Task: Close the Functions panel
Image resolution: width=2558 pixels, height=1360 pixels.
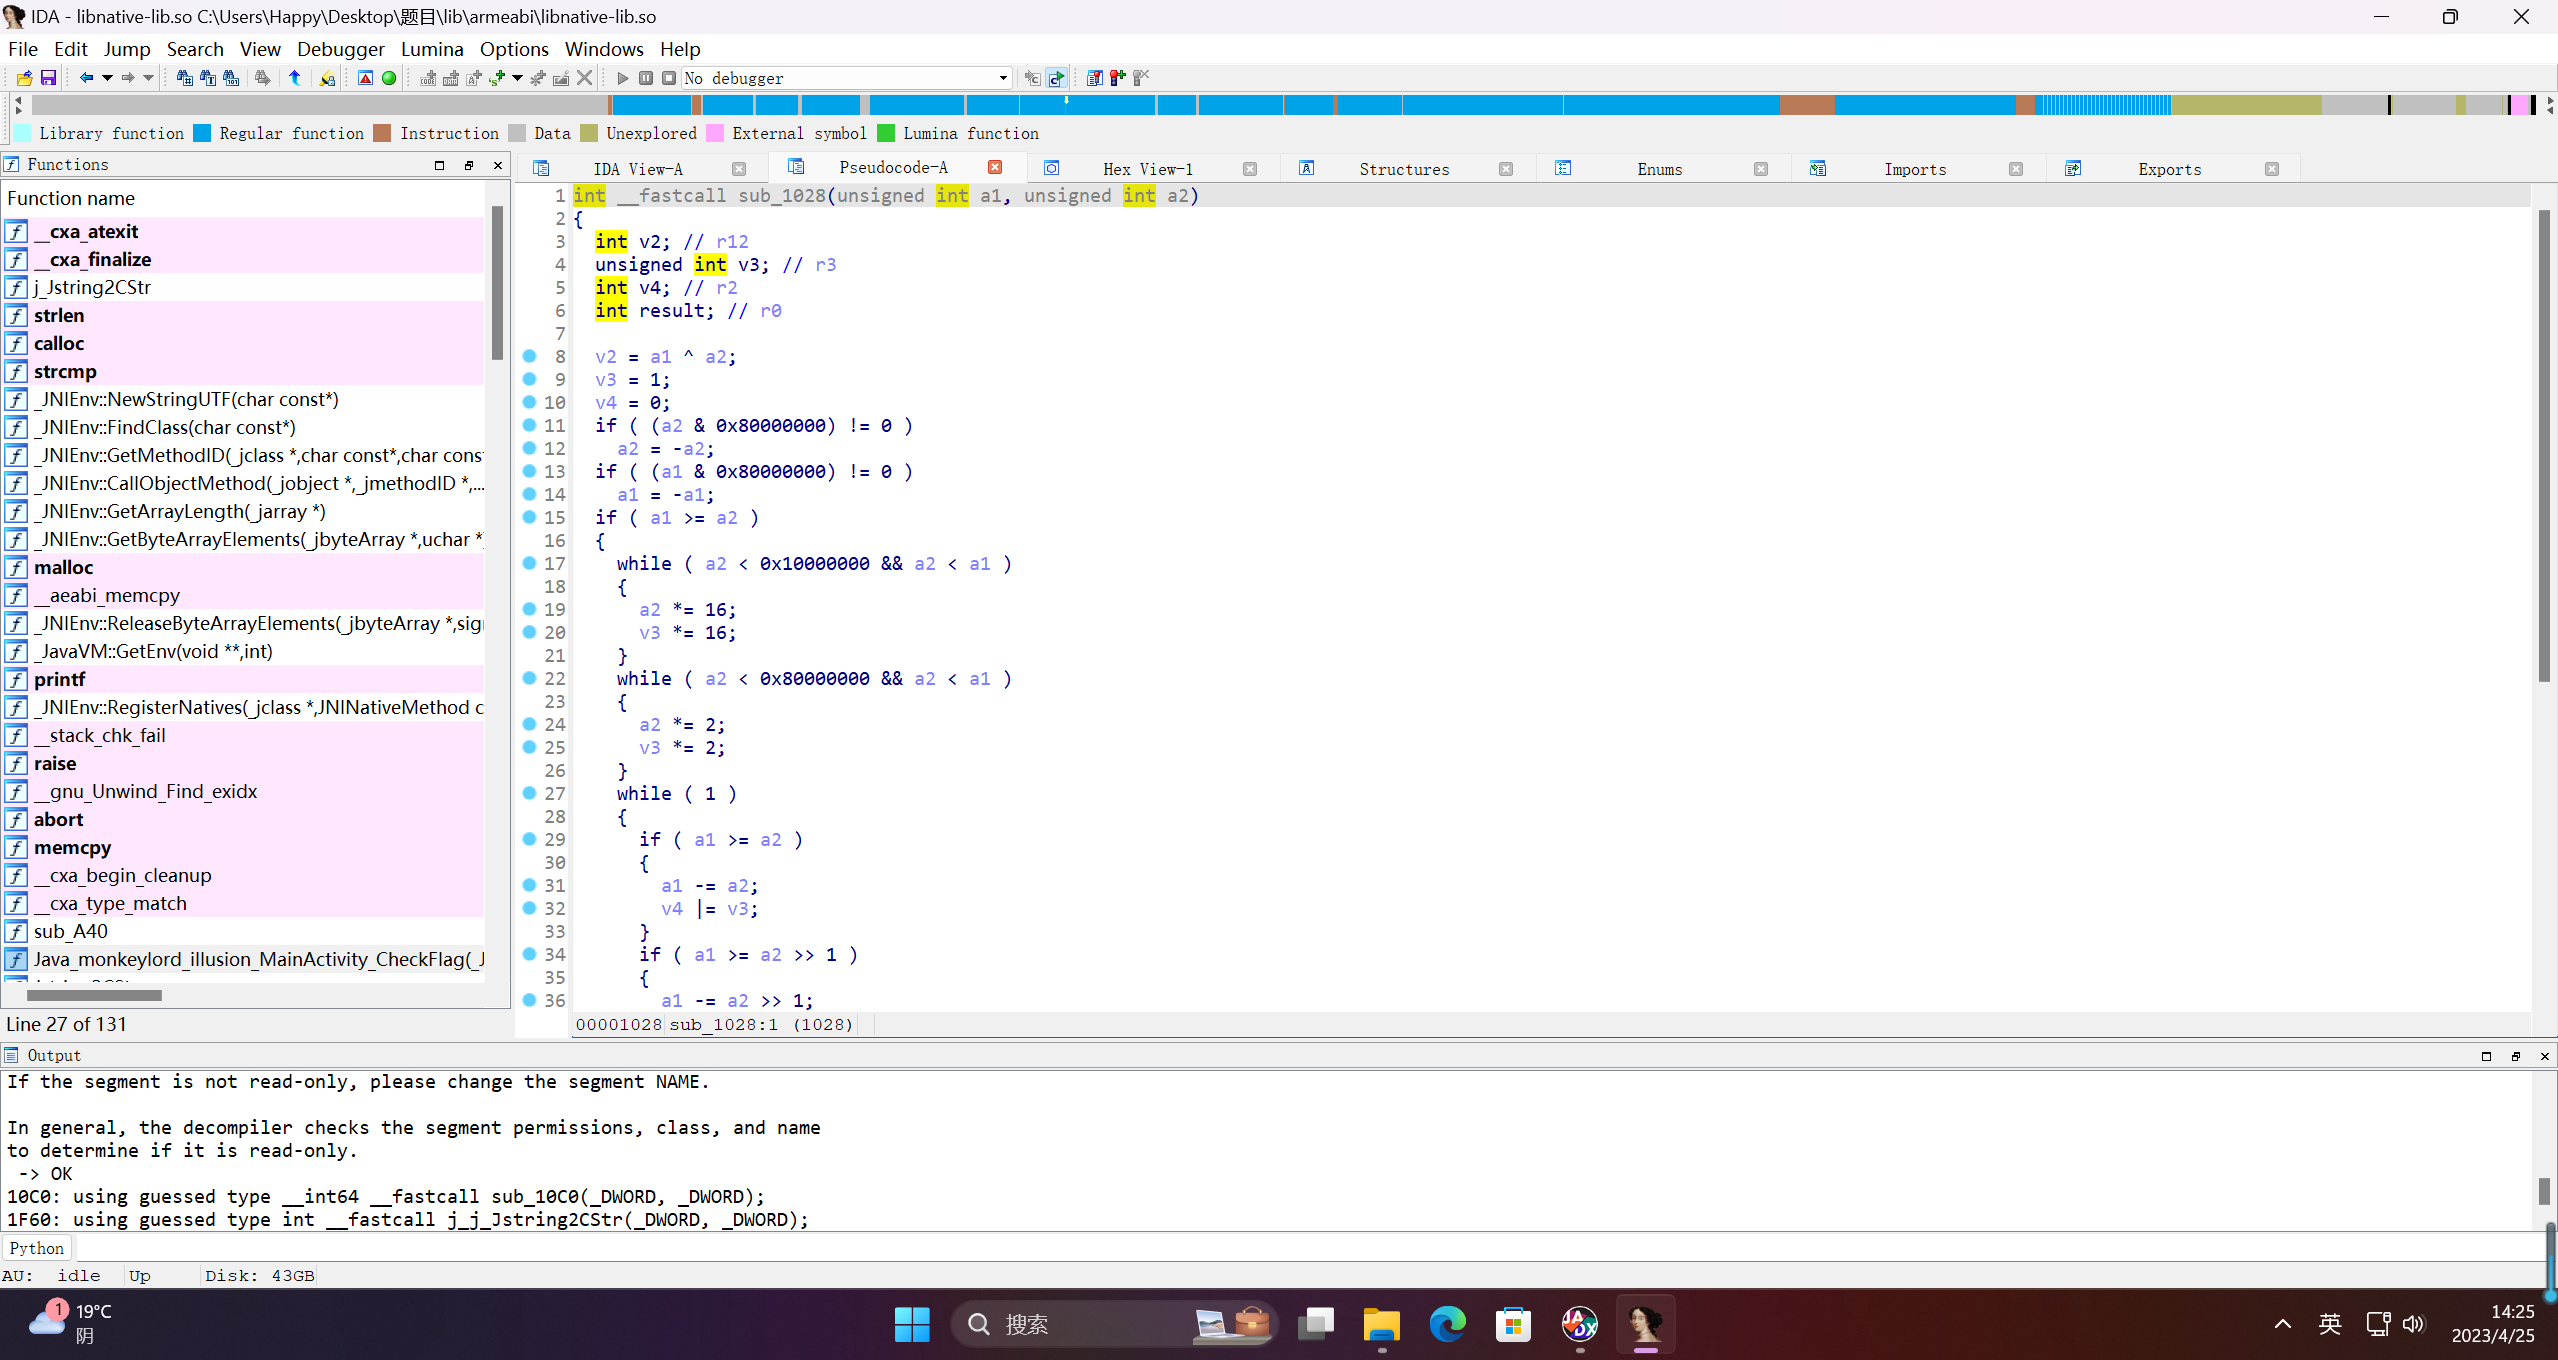Action: [x=498, y=165]
